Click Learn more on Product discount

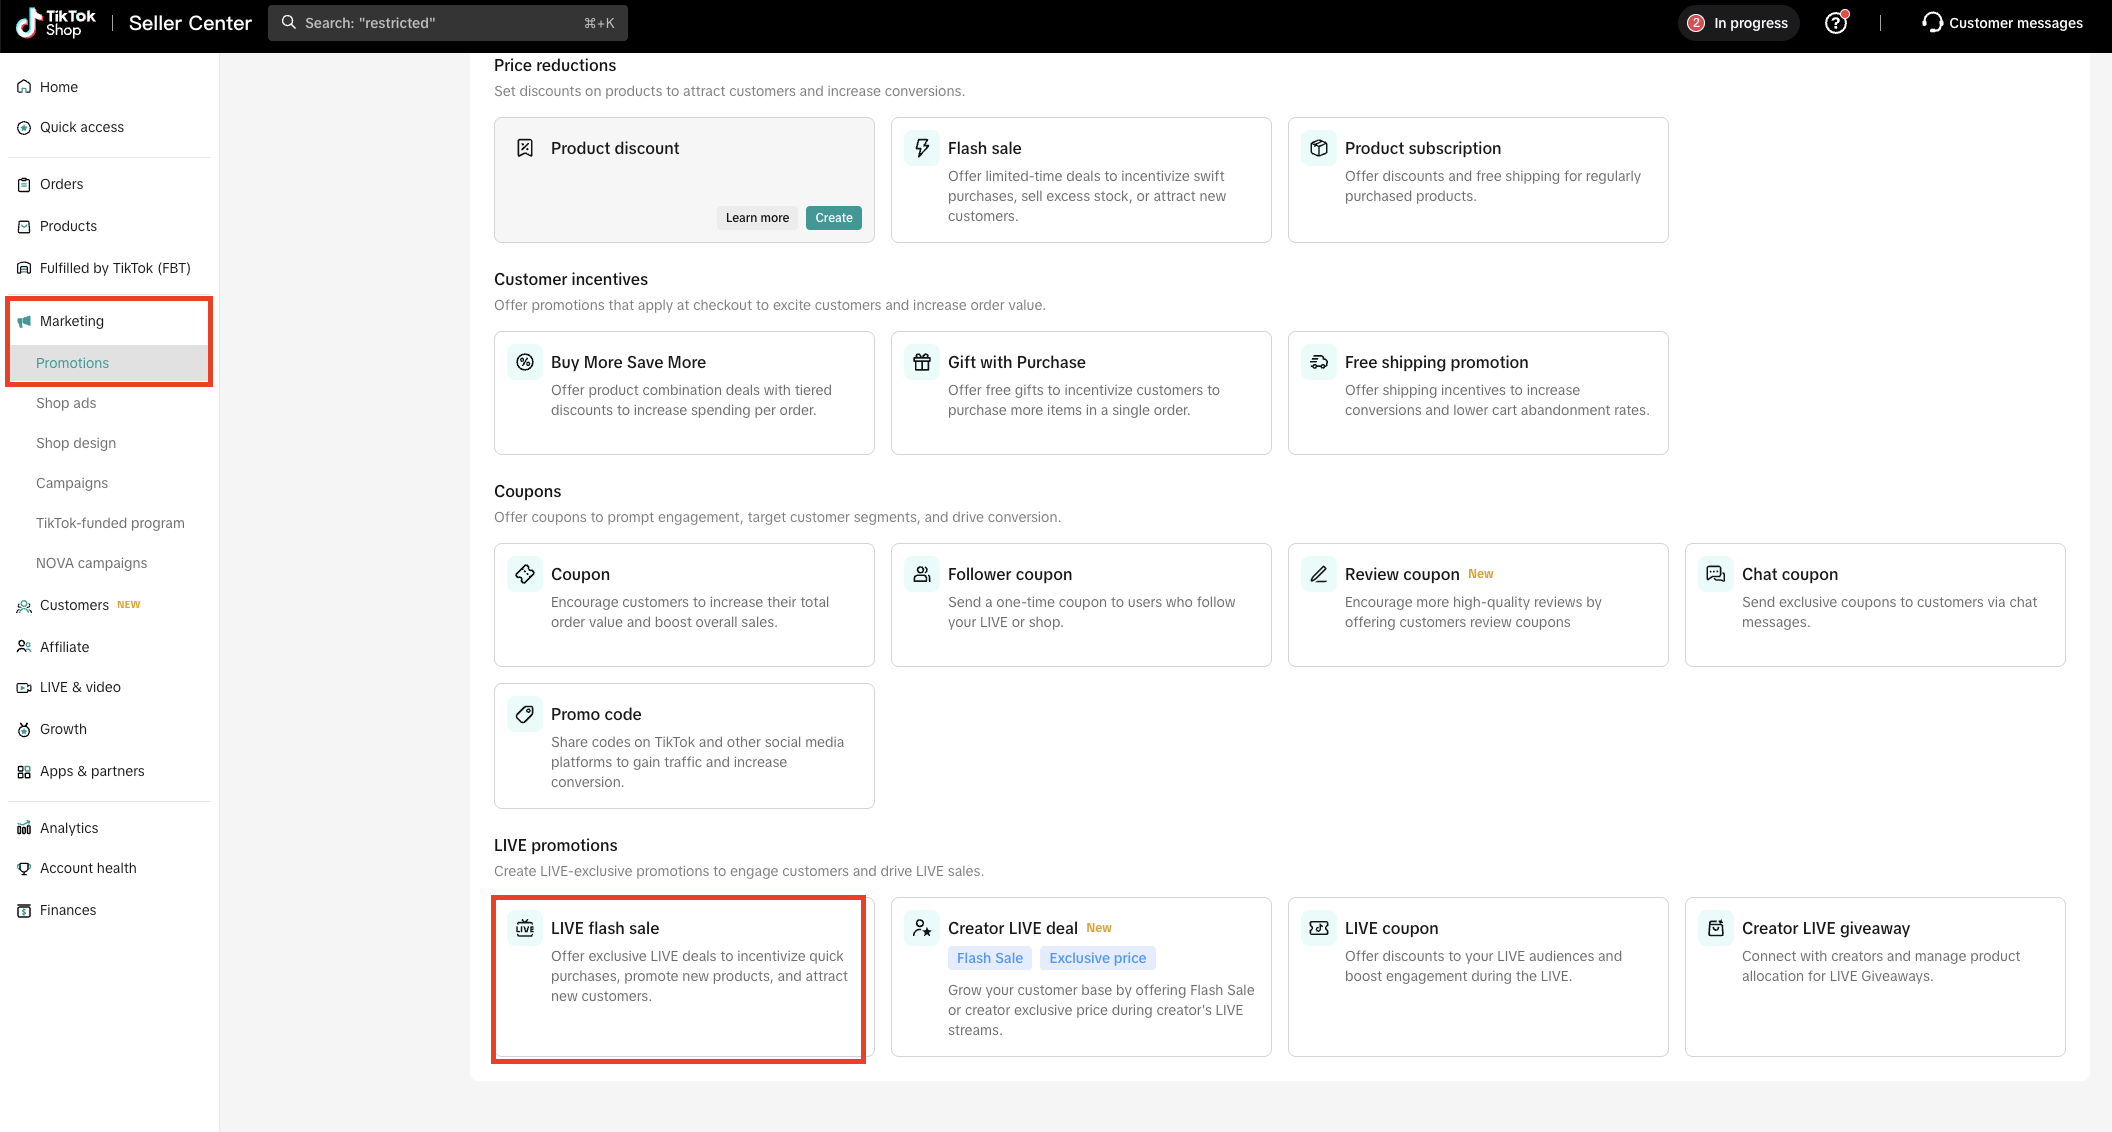pyautogui.click(x=757, y=218)
